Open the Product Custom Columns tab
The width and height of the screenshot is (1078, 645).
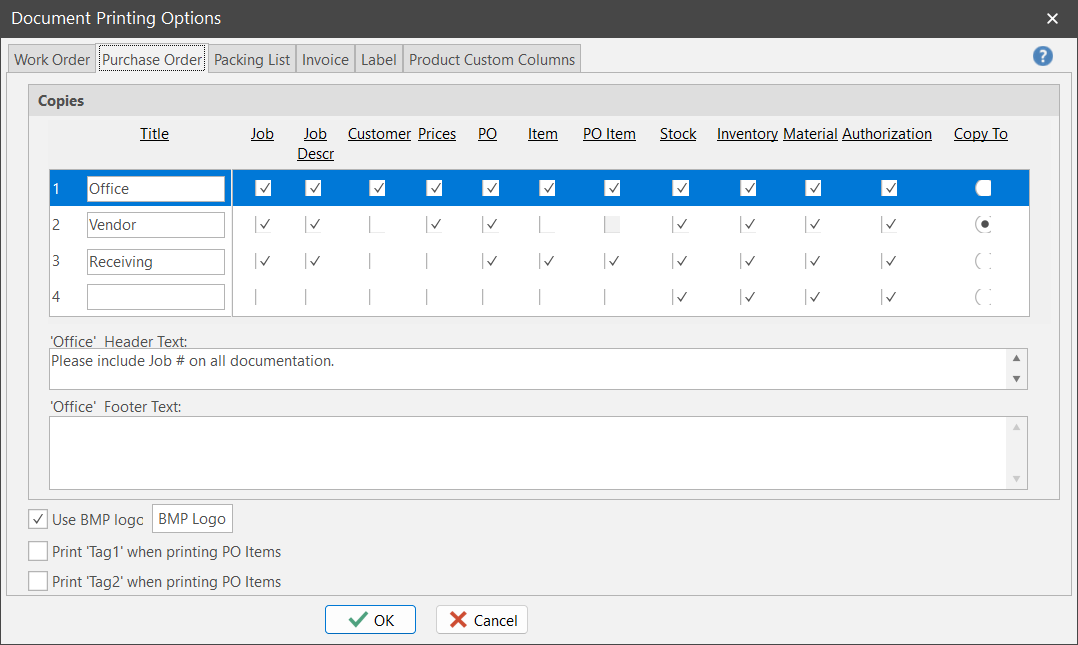(492, 59)
